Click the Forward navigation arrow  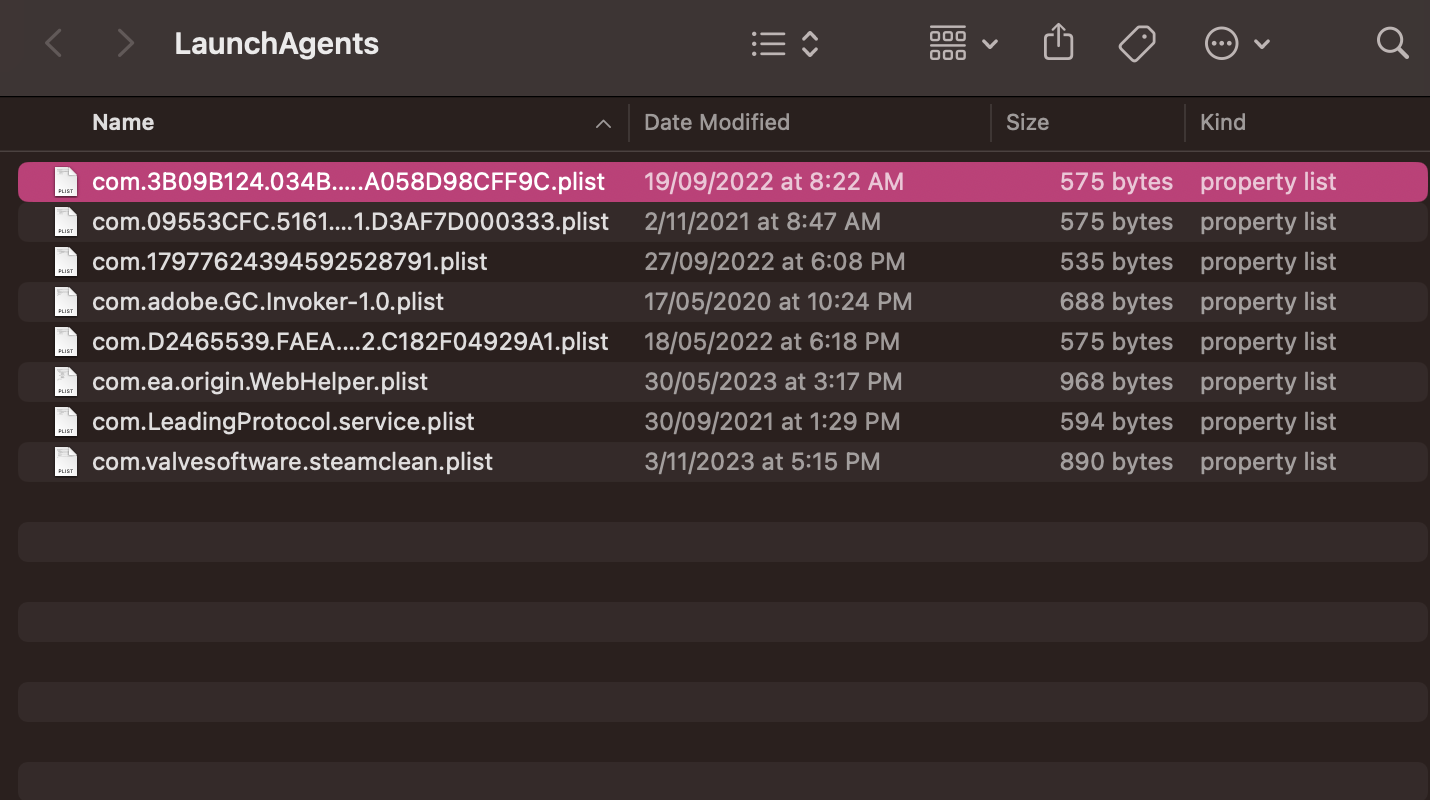tap(124, 42)
